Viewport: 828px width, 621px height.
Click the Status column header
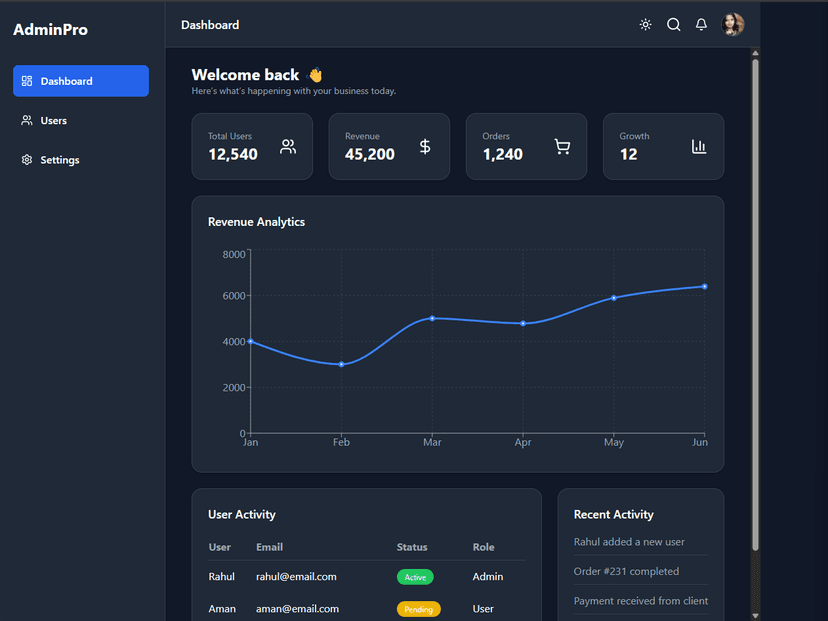coord(412,547)
